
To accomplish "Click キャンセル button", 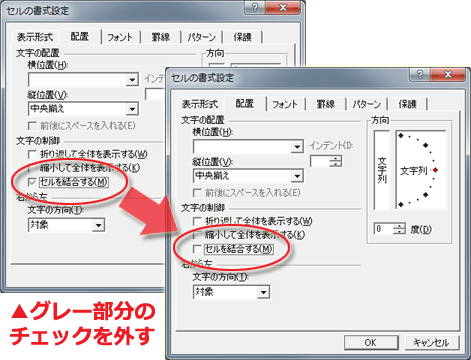I will coord(431,342).
